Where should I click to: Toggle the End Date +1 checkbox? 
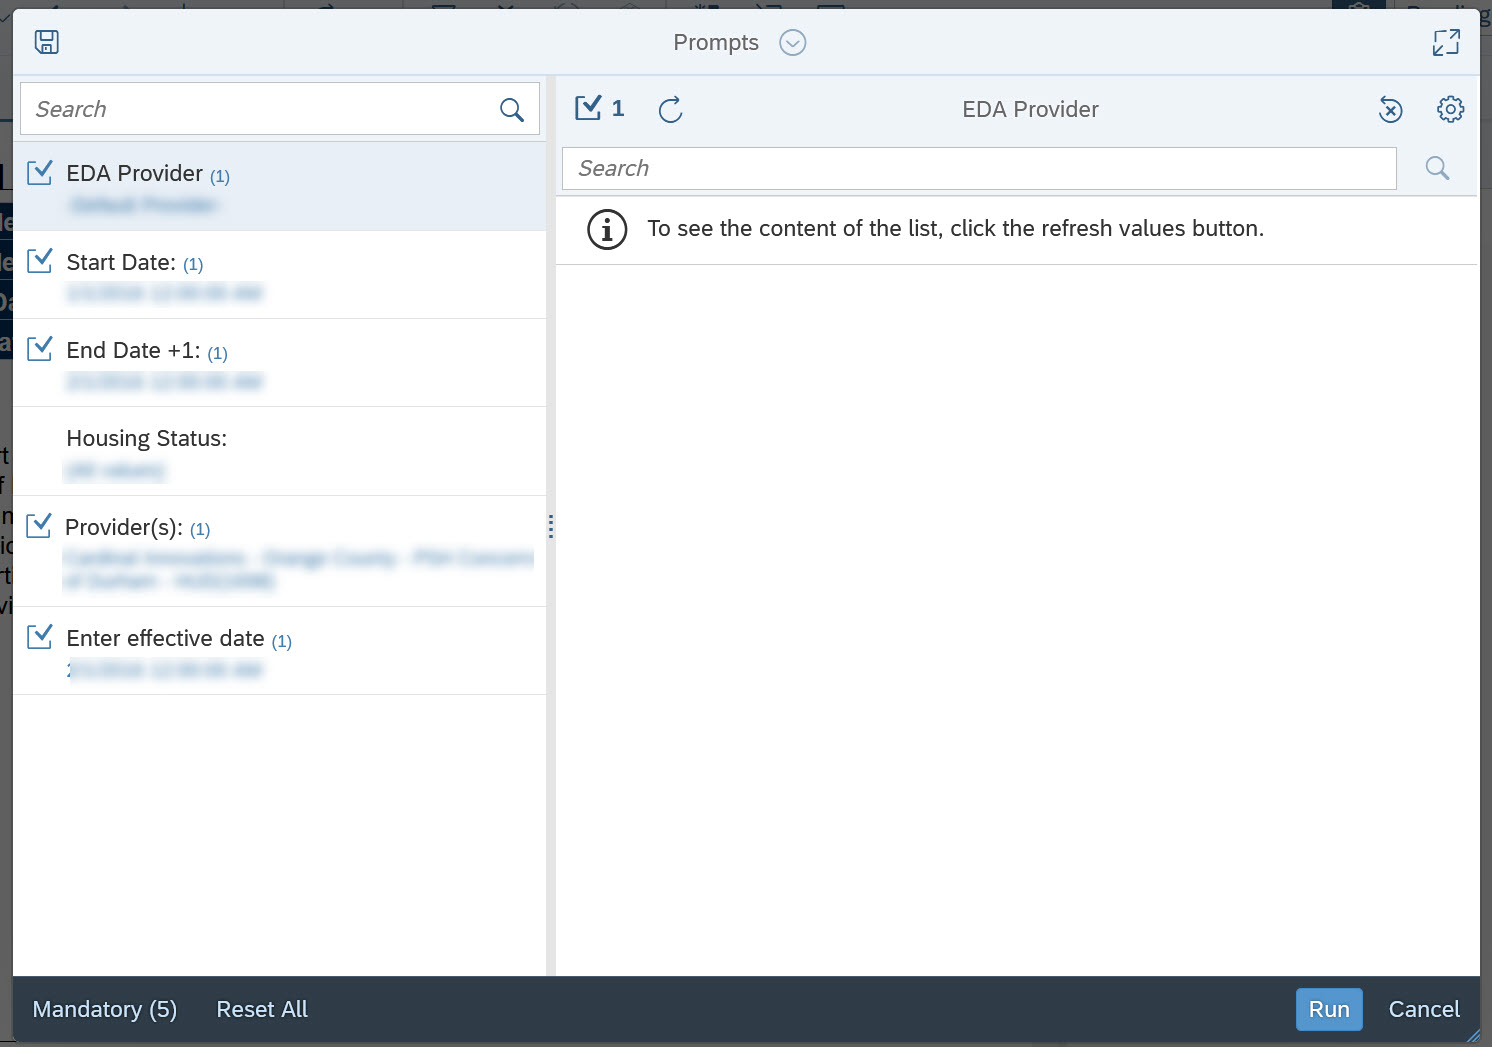click(40, 349)
